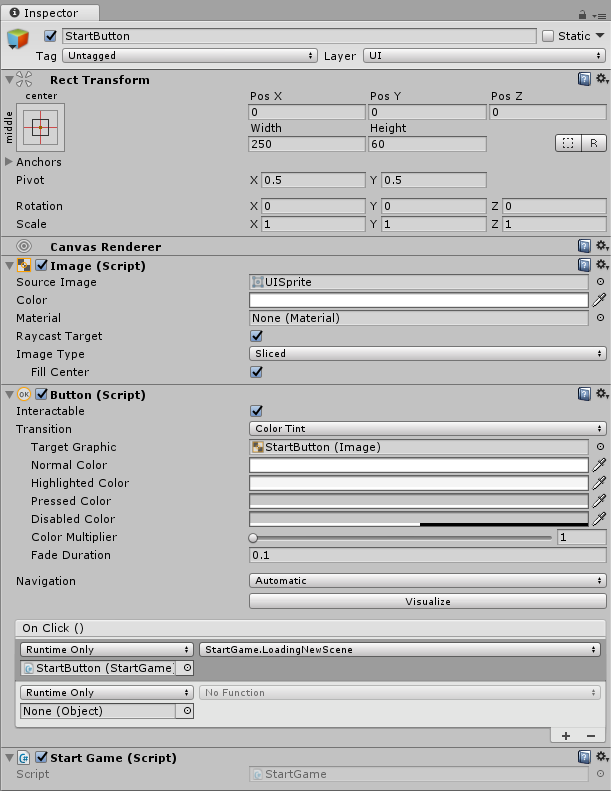Screen dimensions: 611x791
Task: Open the Image Type dropdown
Action: pos(428,354)
